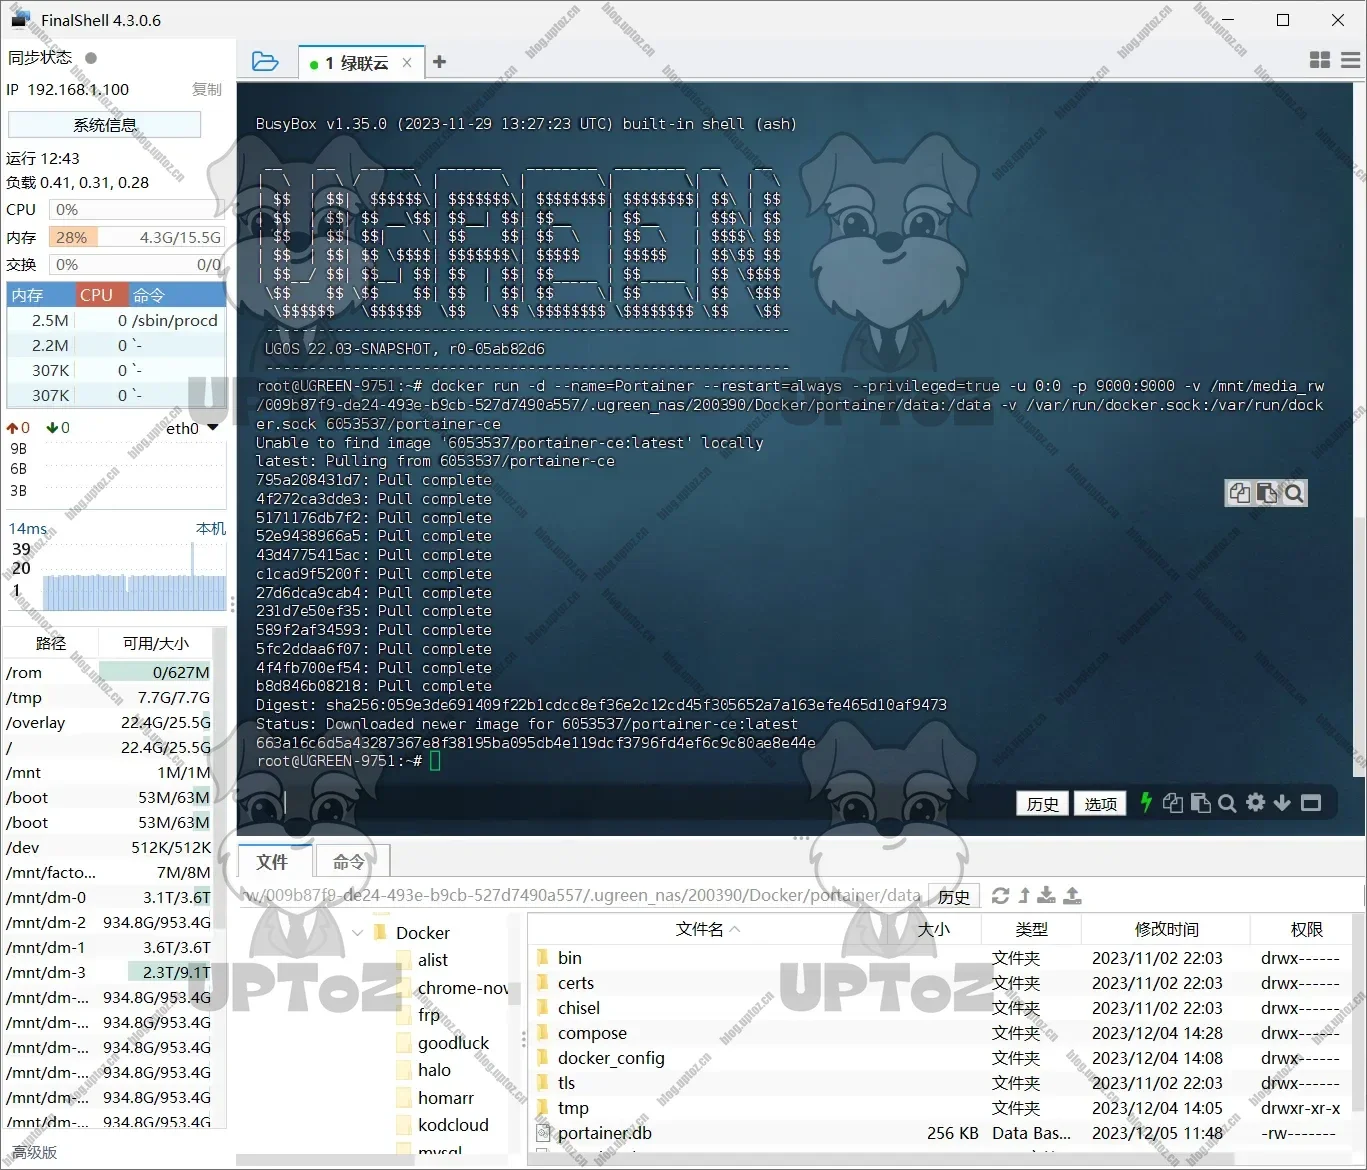This screenshot has height=1170, width=1367.
Task: Open the connection manager folder icon
Action: click(265, 62)
